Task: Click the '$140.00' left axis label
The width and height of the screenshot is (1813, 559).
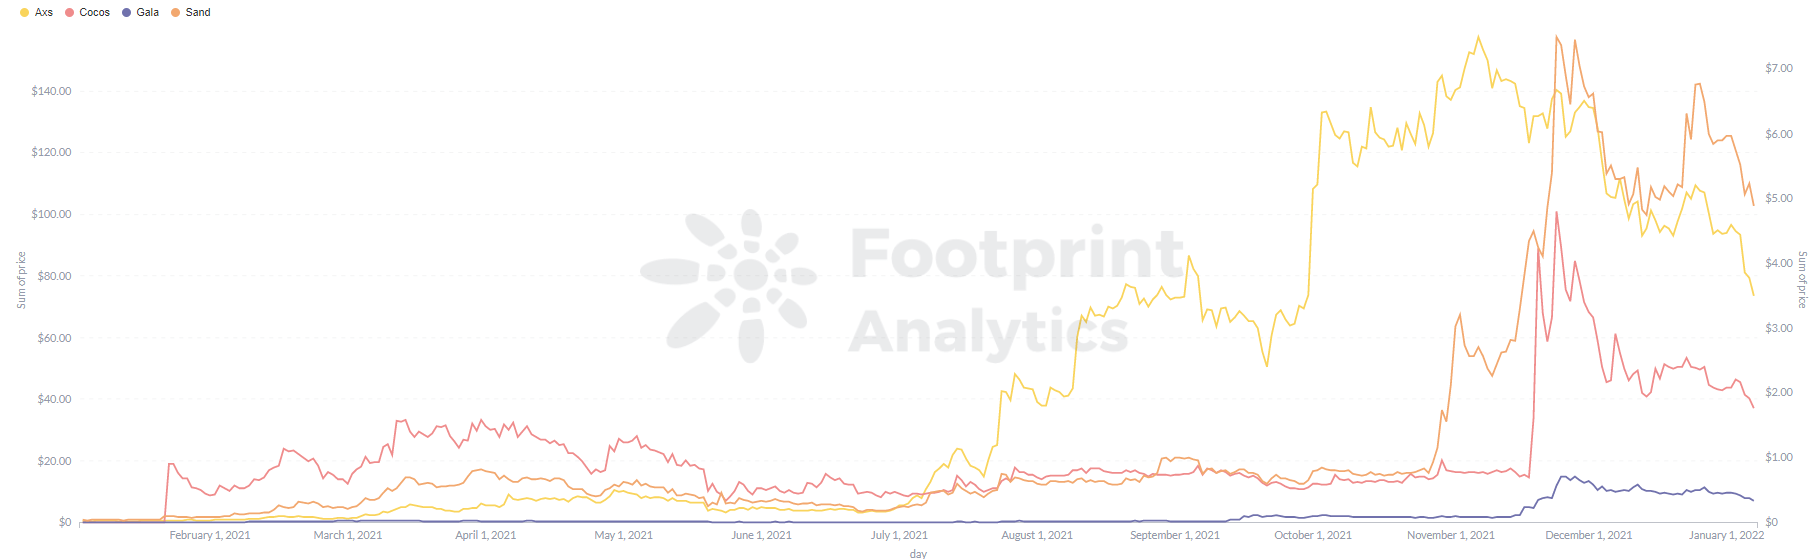Action: pyautogui.click(x=51, y=92)
